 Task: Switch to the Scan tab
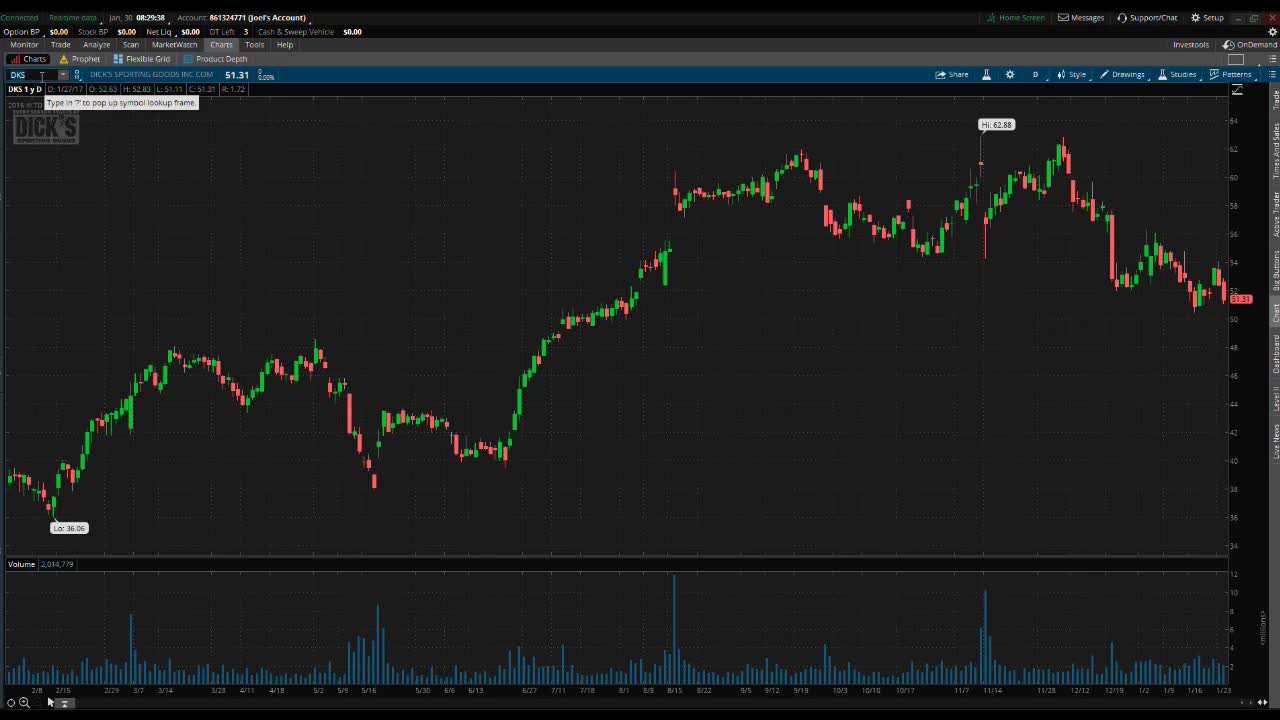pos(131,45)
